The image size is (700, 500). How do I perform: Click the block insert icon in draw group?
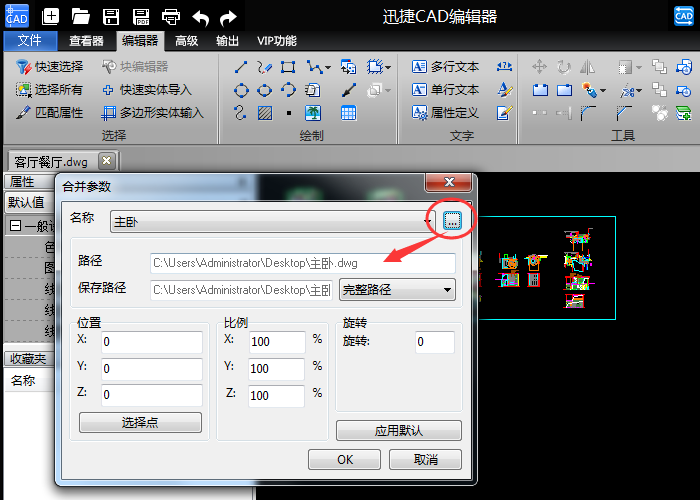pos(348,67)
